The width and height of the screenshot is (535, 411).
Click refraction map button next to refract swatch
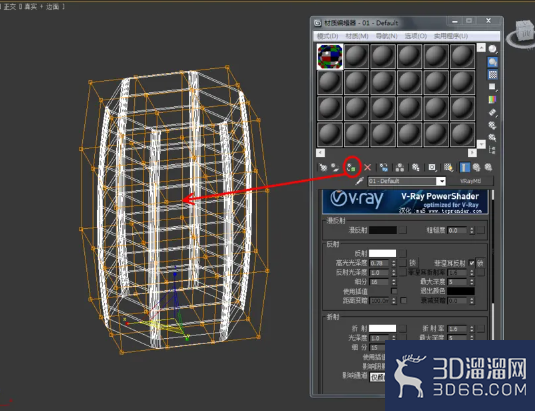point(403,328)
